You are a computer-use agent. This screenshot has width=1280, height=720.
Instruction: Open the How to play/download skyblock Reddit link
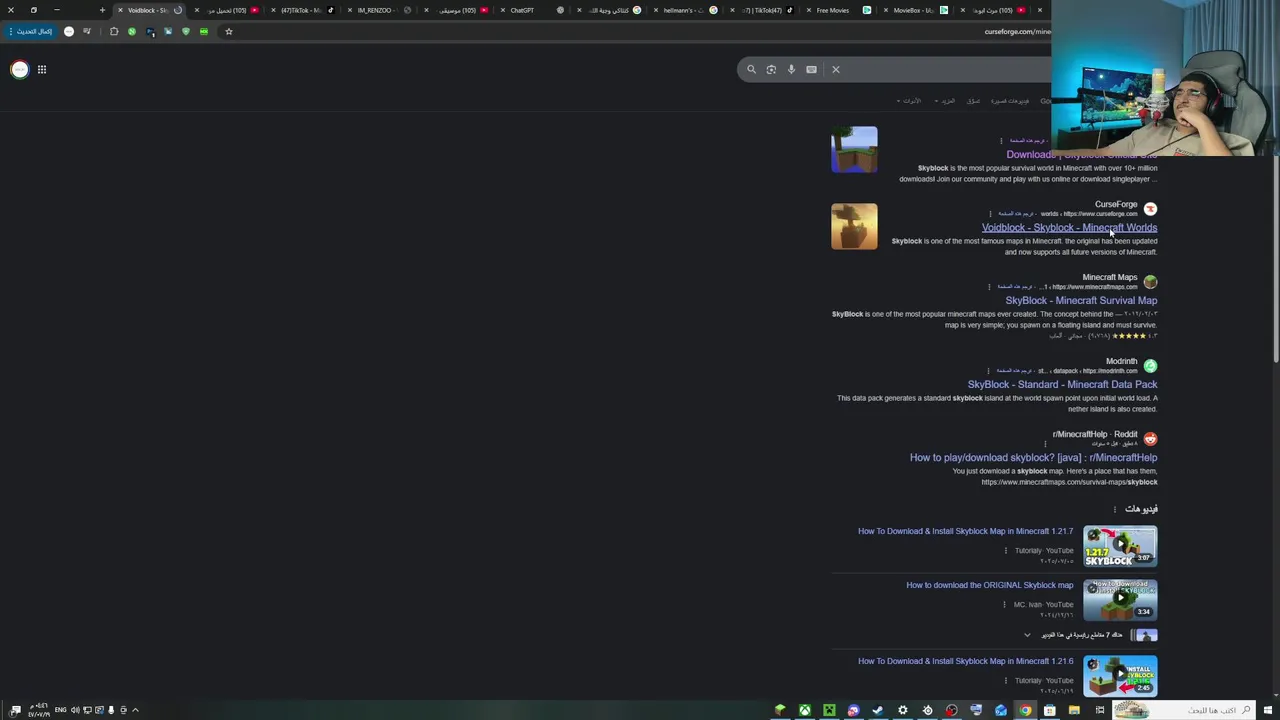pyautogui.click(x=1033, y=458)
